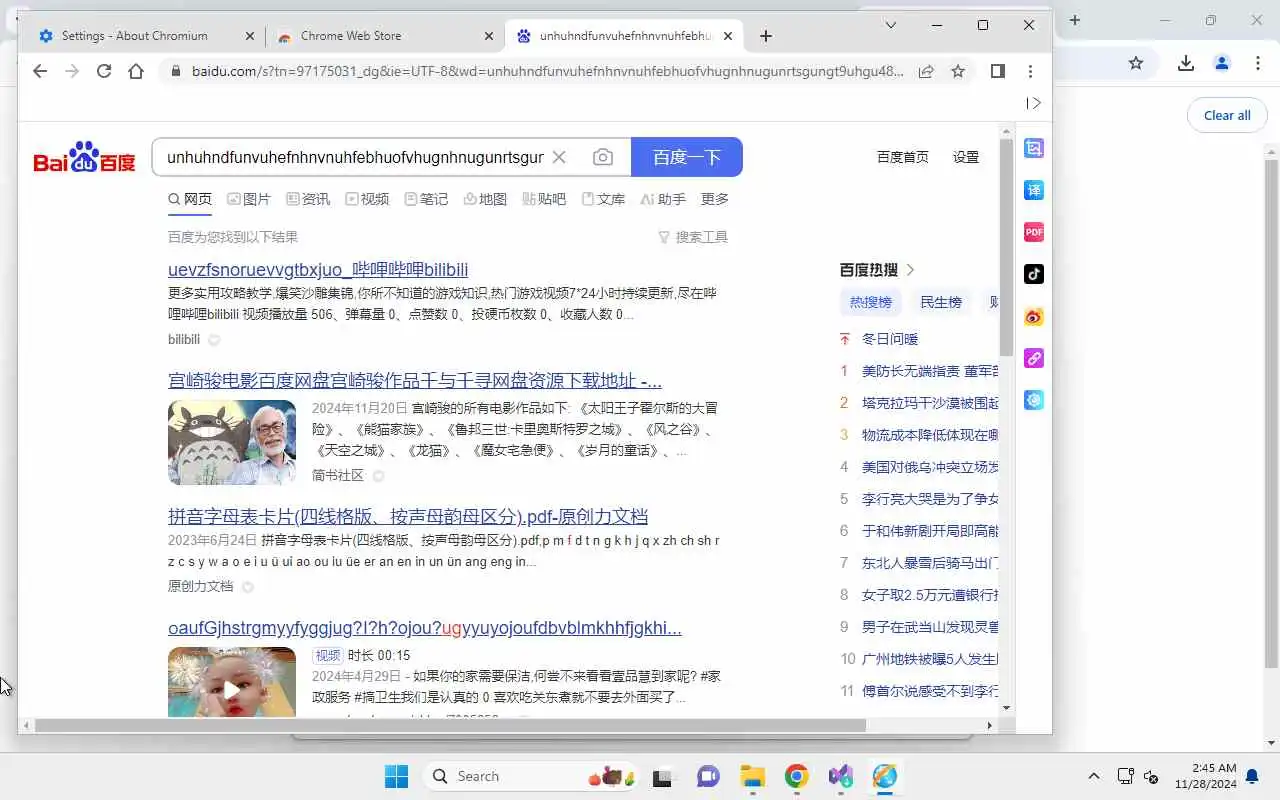Open sidebar blue gear settings icon
Screen dimensions: 1280x800
point(1034,400)
